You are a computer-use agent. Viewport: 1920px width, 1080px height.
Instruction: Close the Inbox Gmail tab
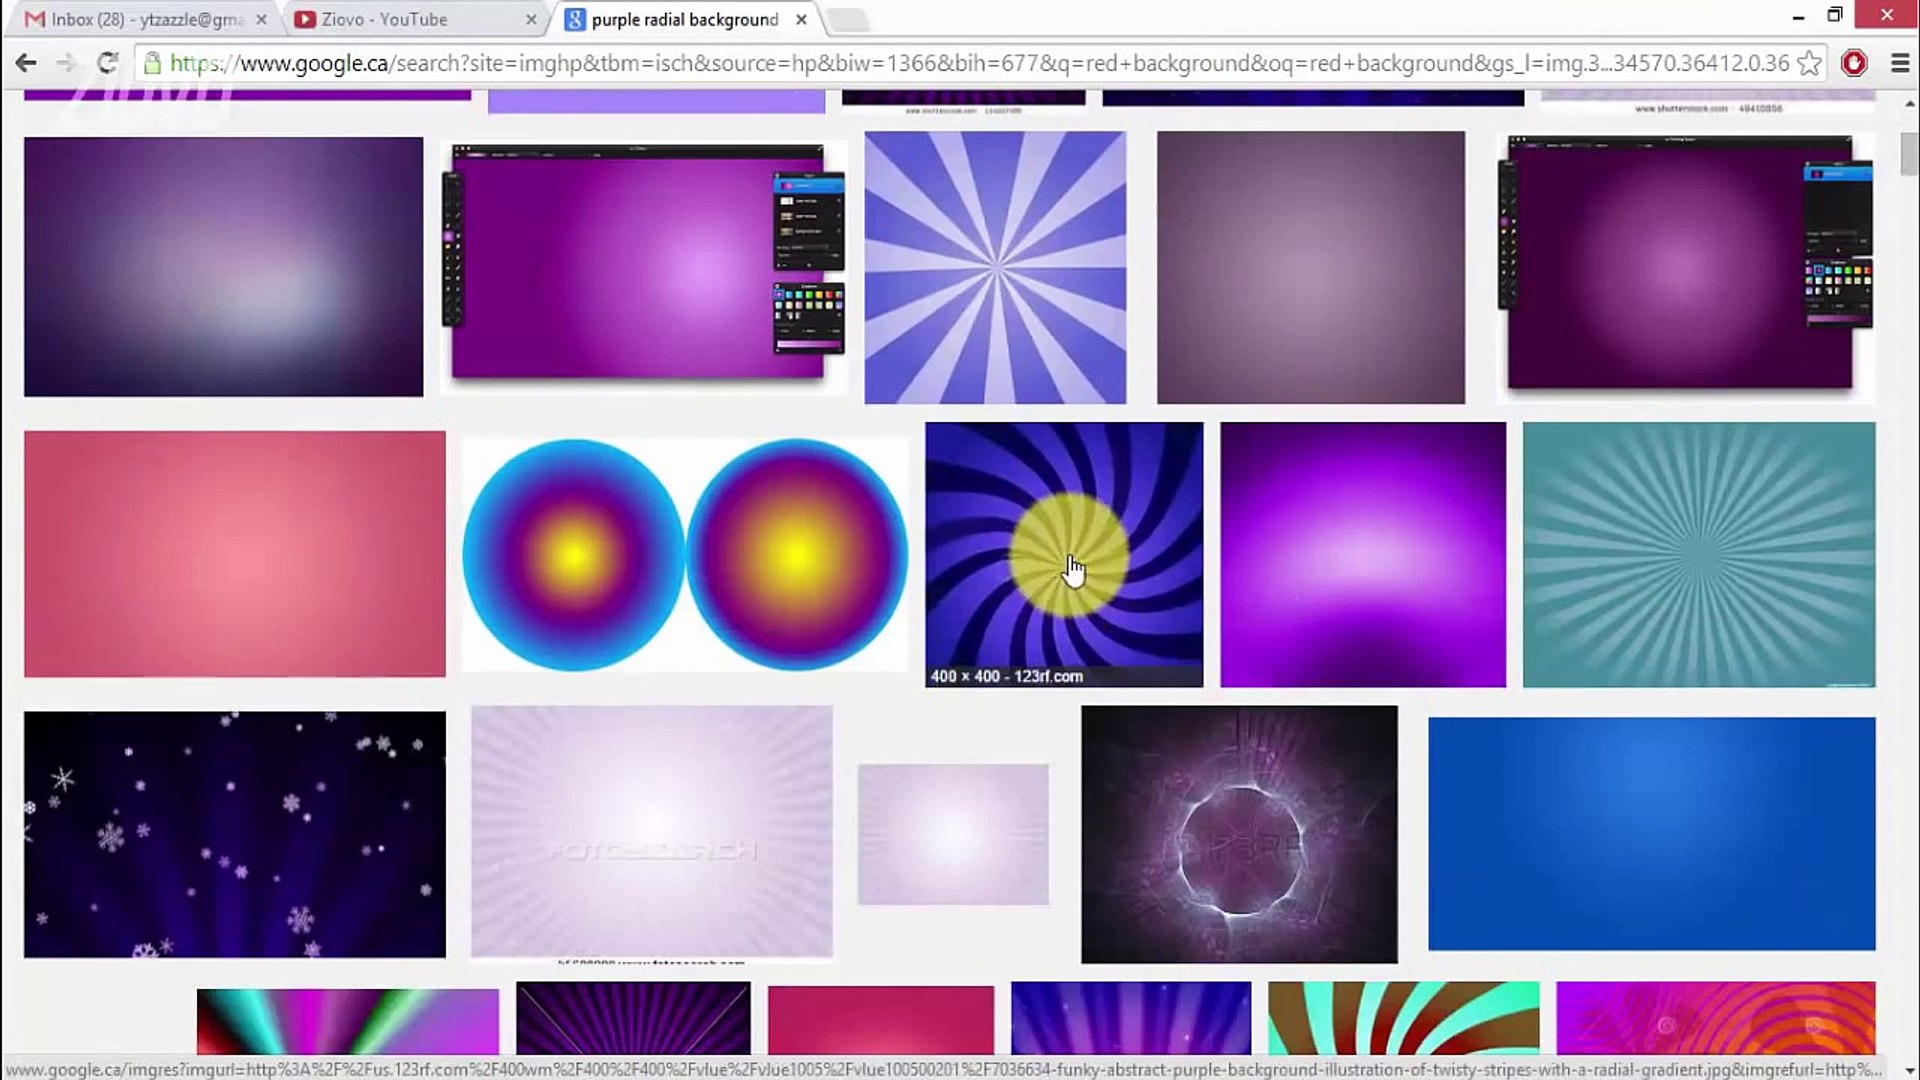tap(261, 19)
